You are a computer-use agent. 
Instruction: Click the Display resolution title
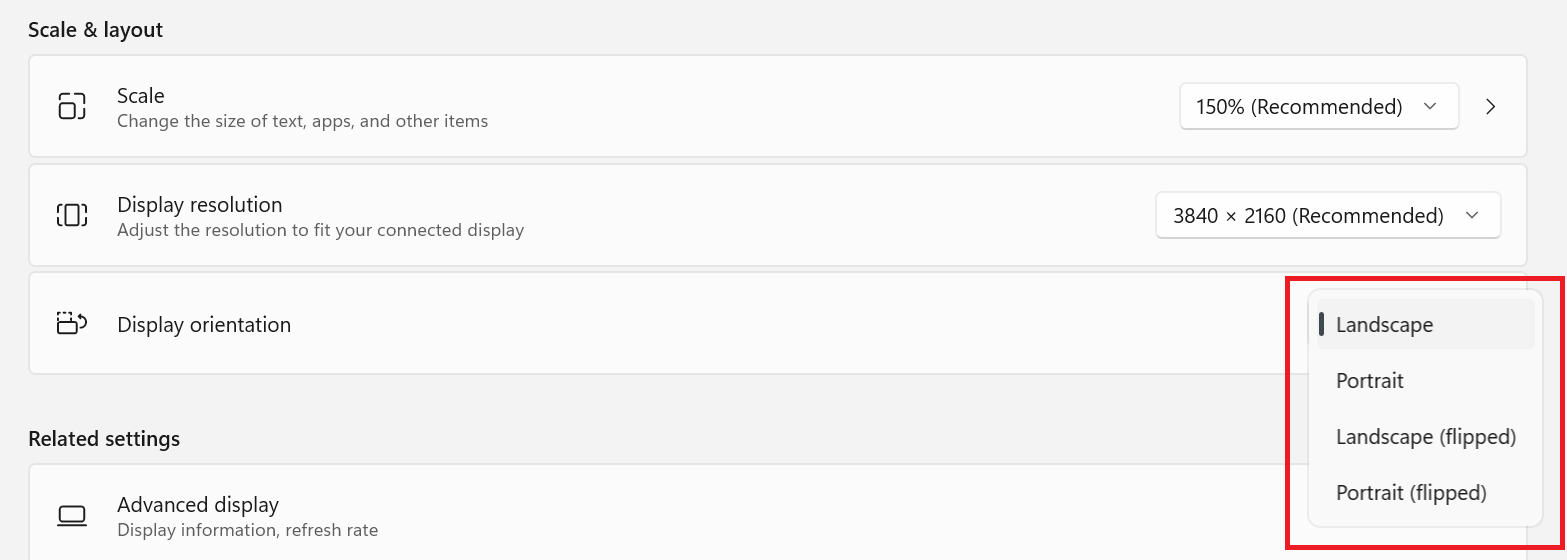(200, 205)
